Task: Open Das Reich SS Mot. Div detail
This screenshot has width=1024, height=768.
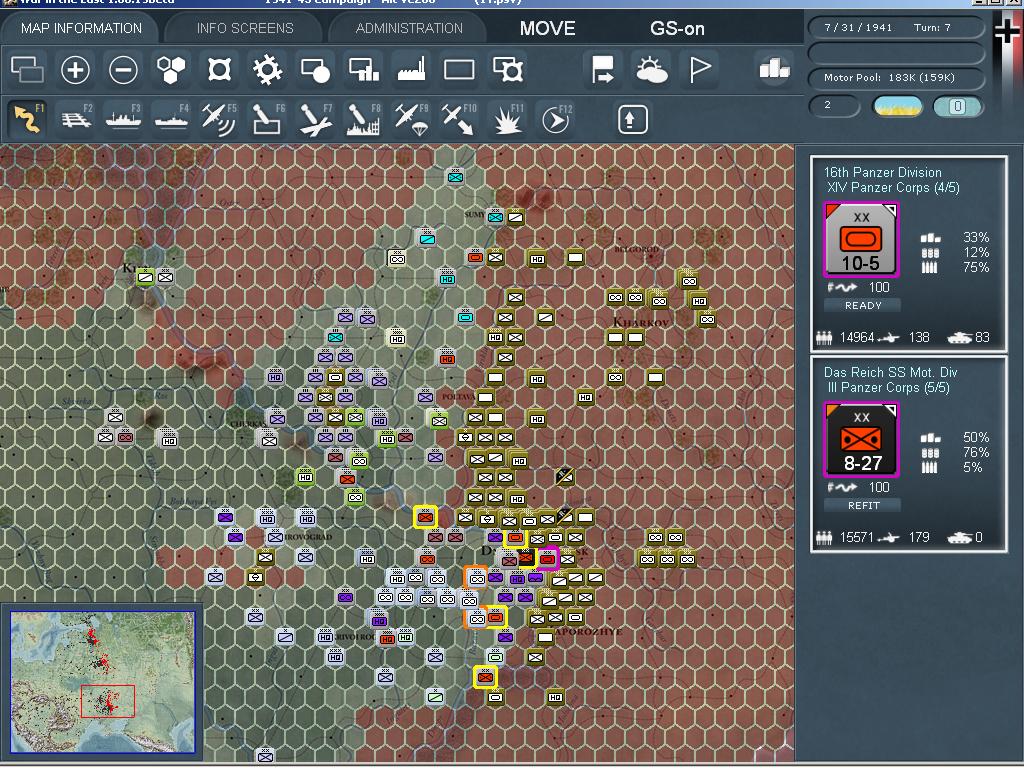Action: pos(890,372)
